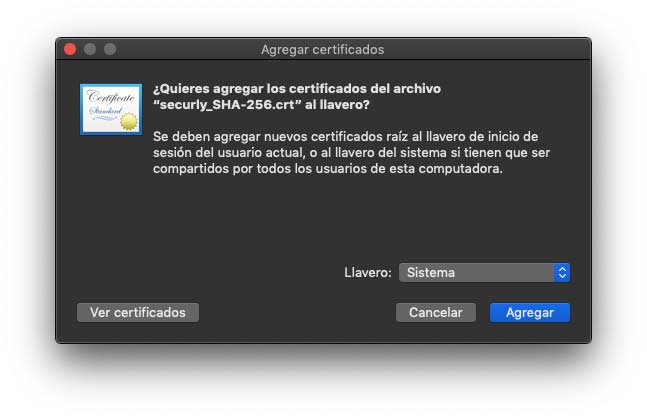Click the 'Llavero:' label
The image size is (647, 417).
[368, 273]
